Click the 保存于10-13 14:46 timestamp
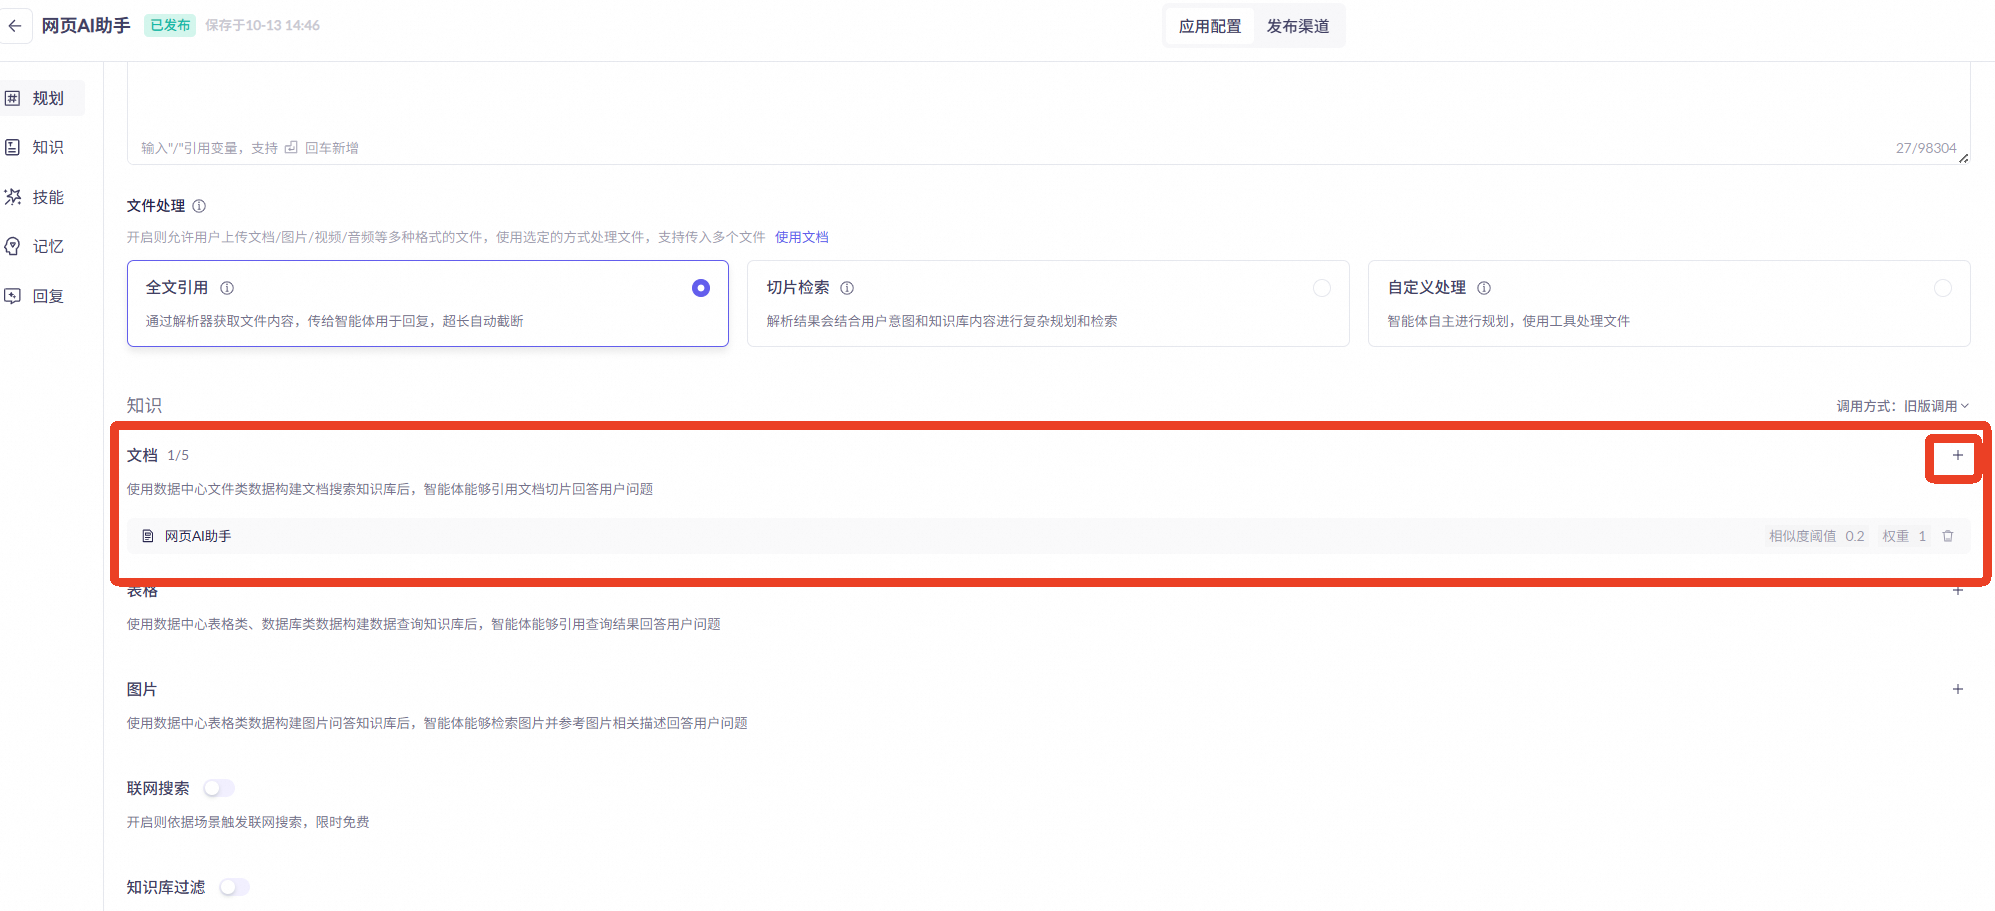The height and width of the screenshot is (911, 1995). 263,25
